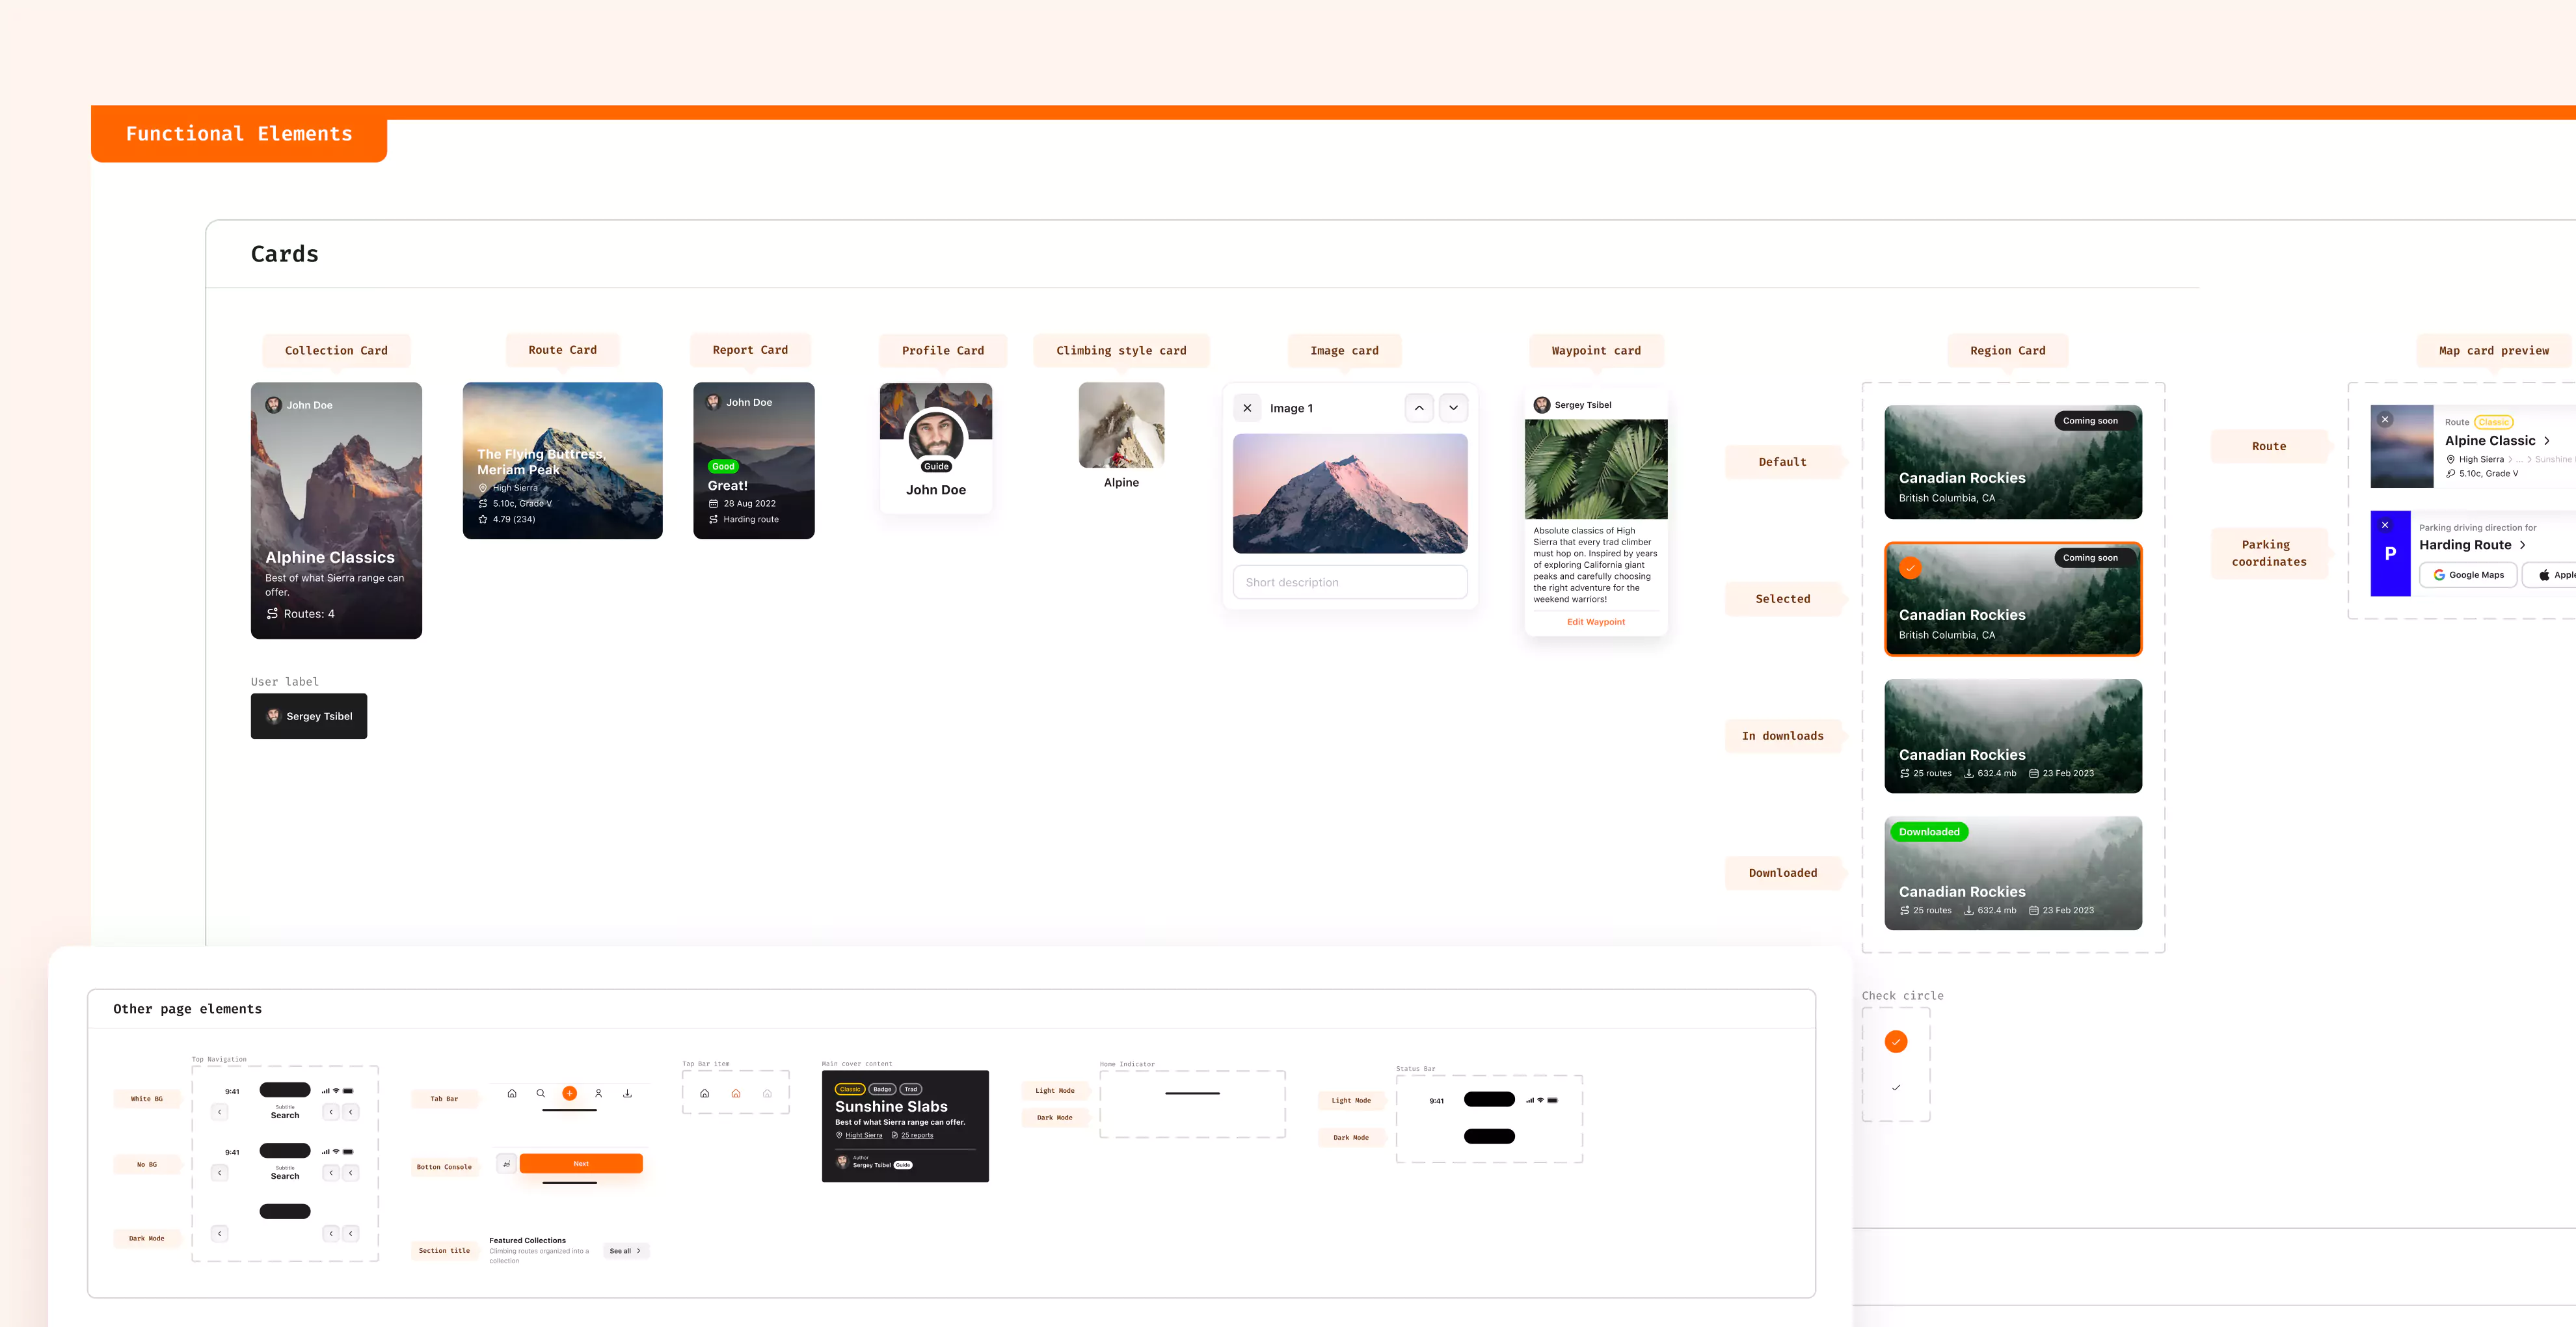Select the Classic badge on Sunshine Slabs
2576x1327 pixels.
[x=850, y=1089]
